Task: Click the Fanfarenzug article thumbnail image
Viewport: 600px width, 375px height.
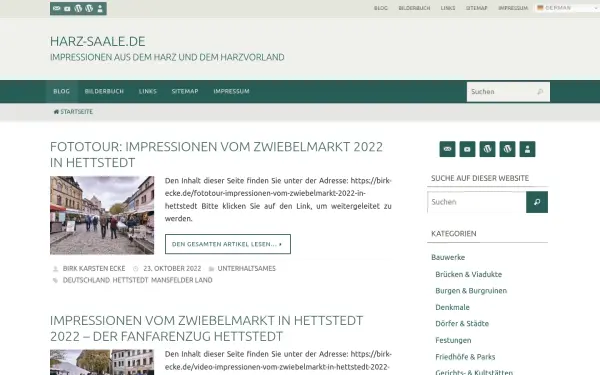Action: click(x=102, y=362)
